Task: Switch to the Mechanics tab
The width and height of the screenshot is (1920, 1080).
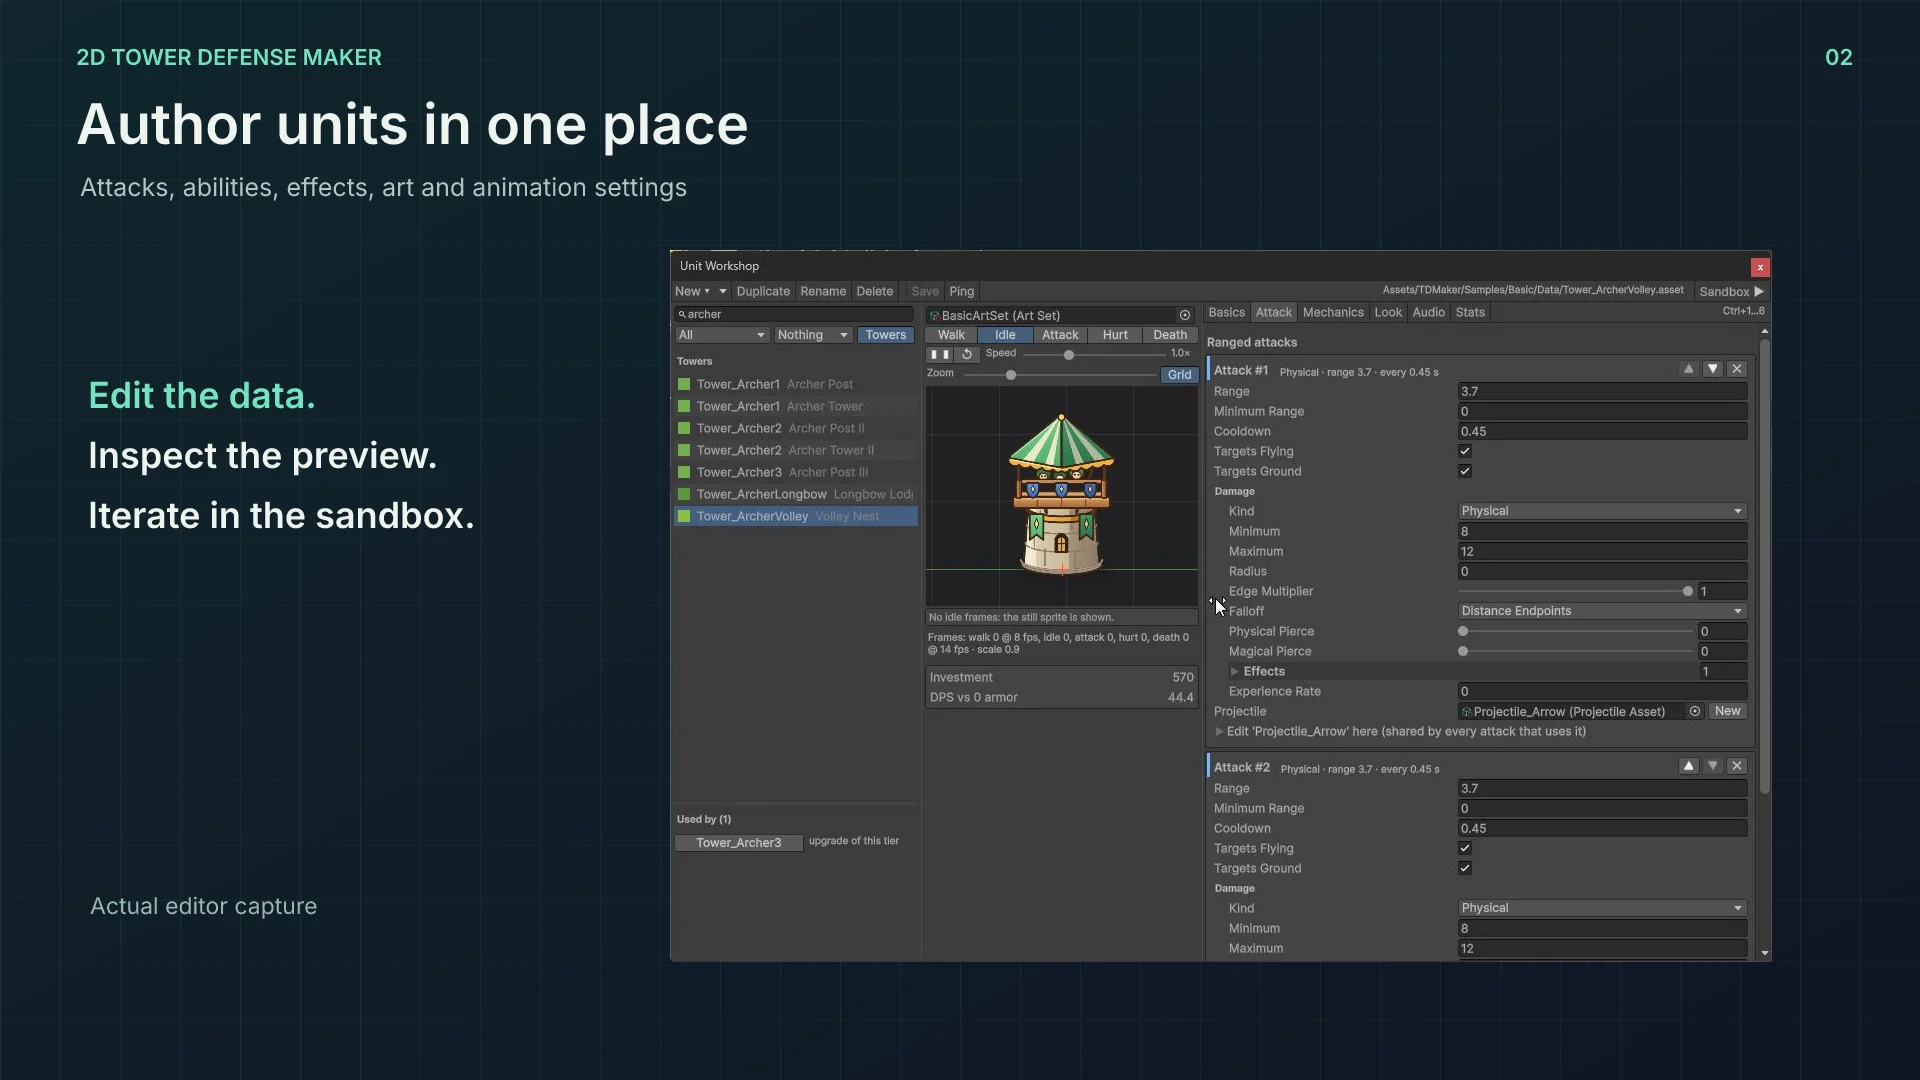Action: 1333,313
